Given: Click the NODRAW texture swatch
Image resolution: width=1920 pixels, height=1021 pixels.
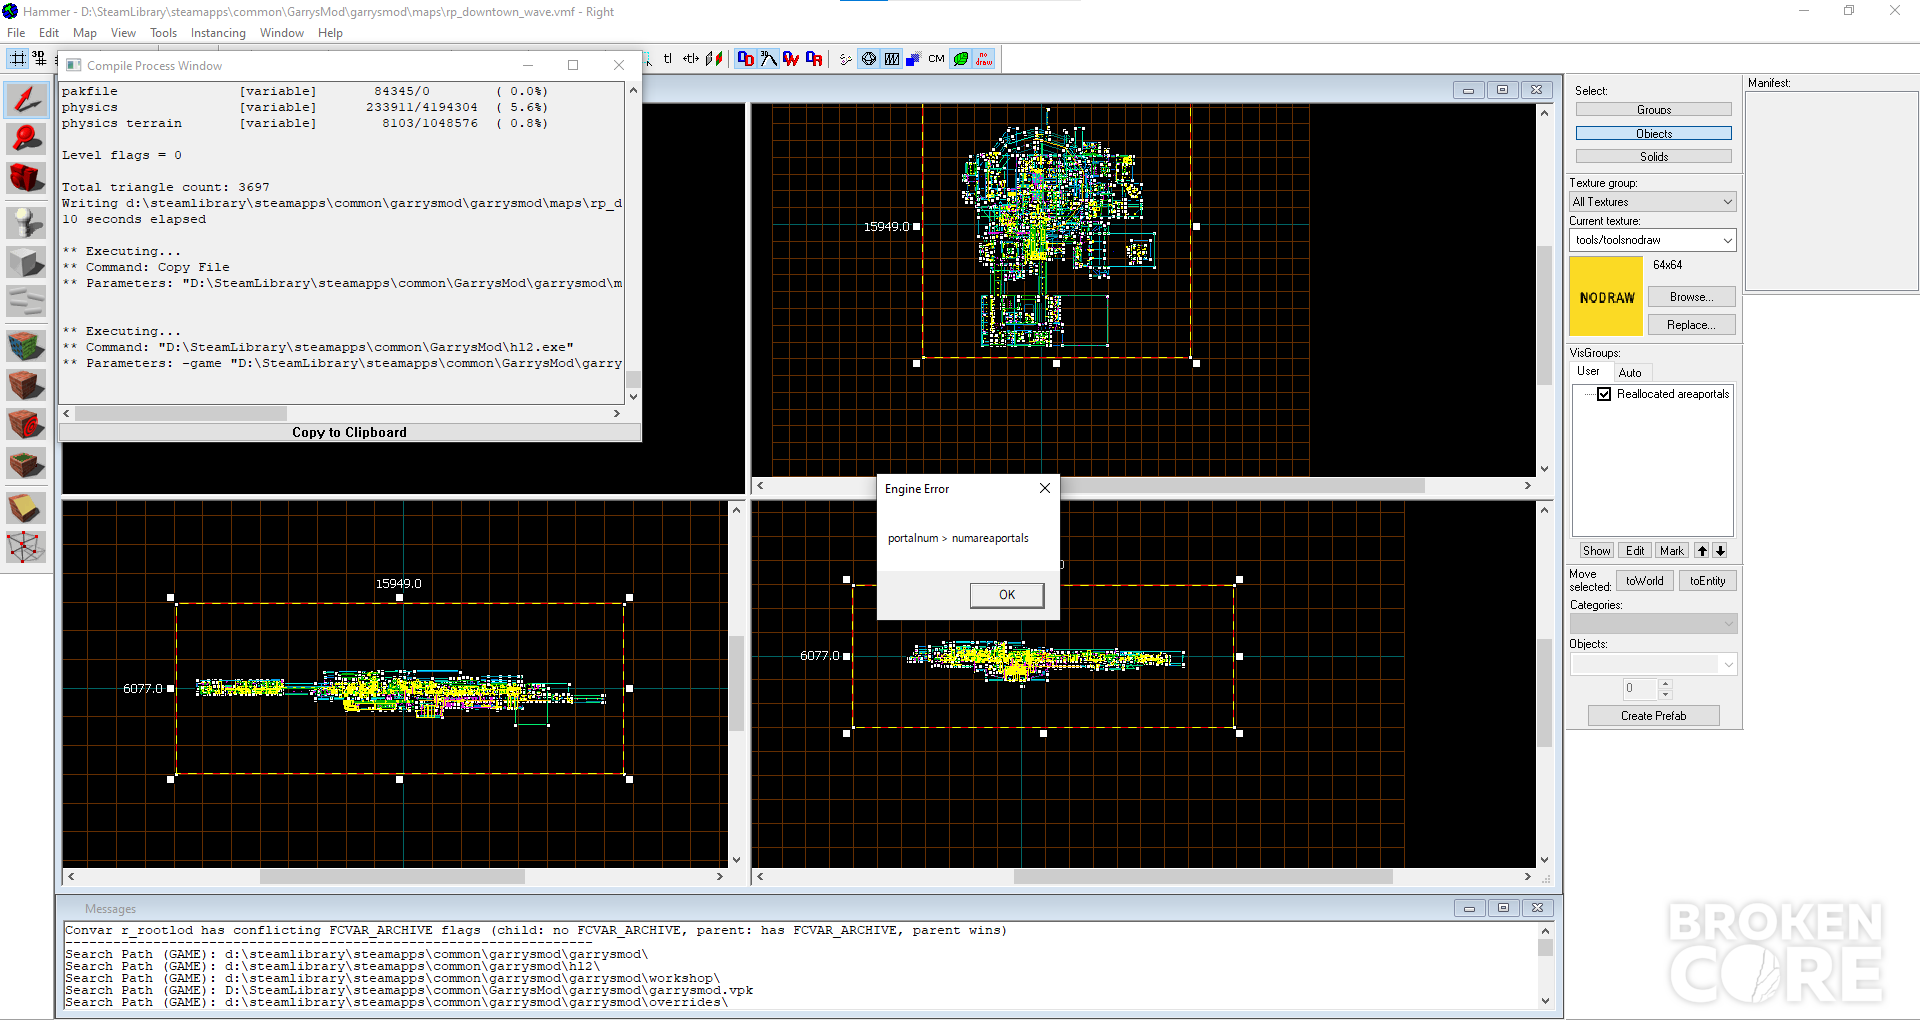Looking at the screenshot, I should pyautogui.click(x=1606, y=296).
